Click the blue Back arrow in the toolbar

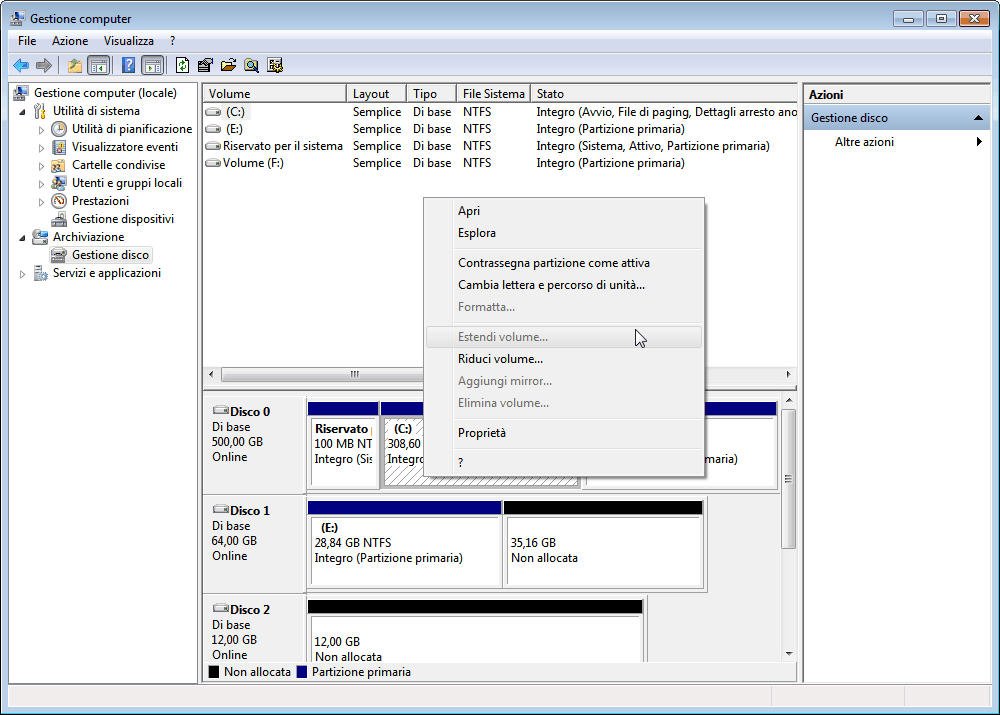[x=20, y=66]
